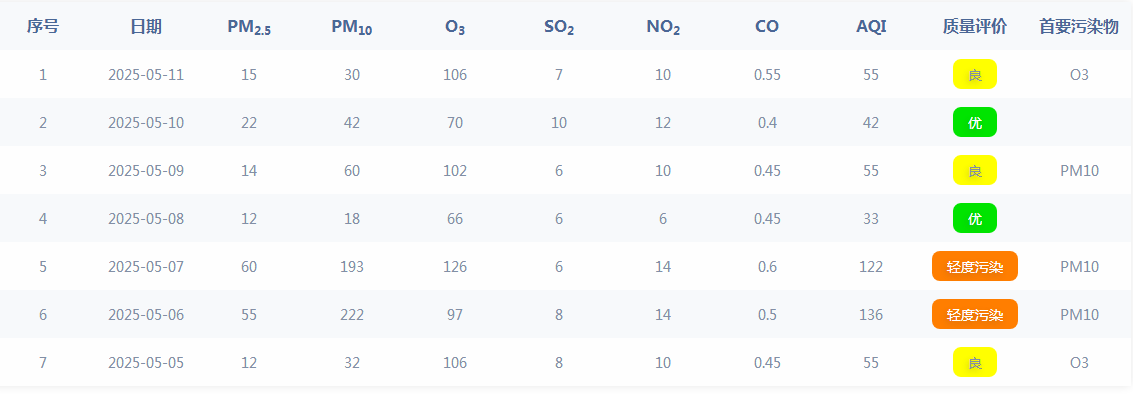Viewport: 1133px width, 396px height.
Task: Click the row number 7 cell
Action: (43, 362)
